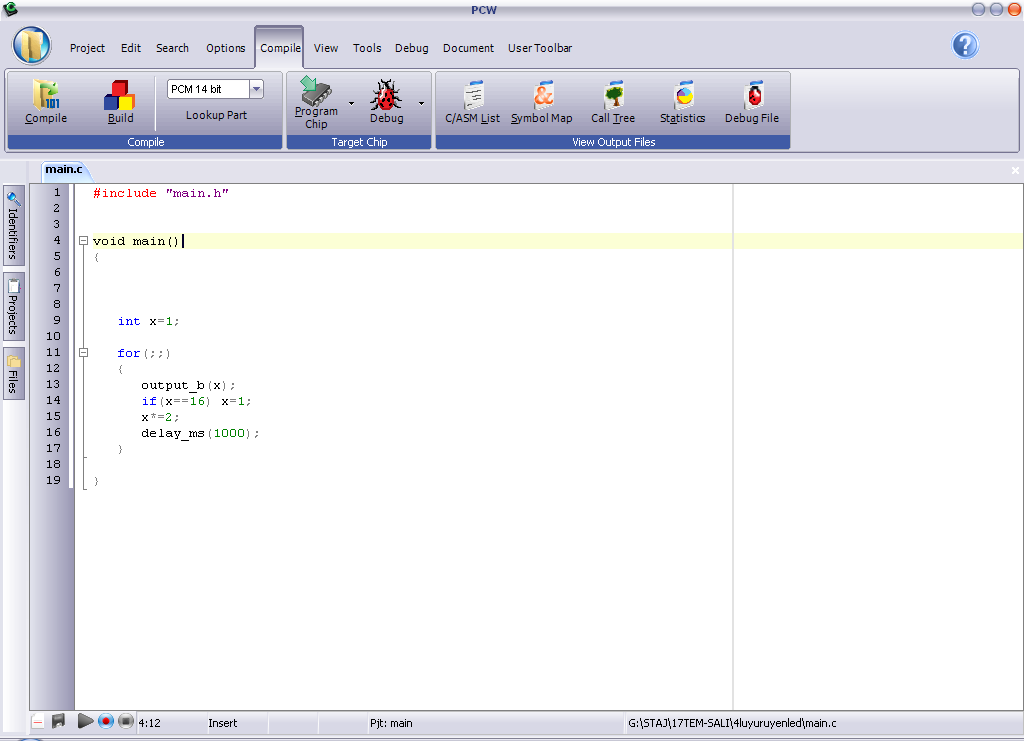Click the #include "main.h" line

(x=161, y=193)
